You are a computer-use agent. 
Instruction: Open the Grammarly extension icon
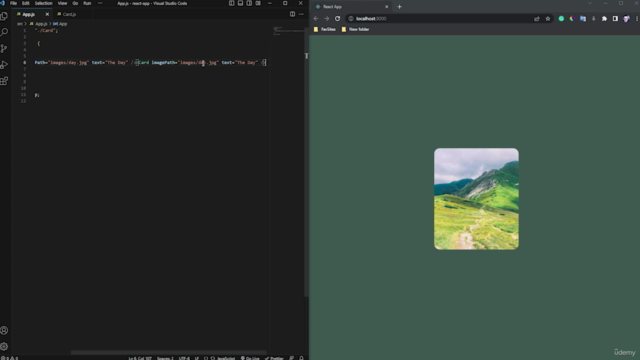[561, 19]
